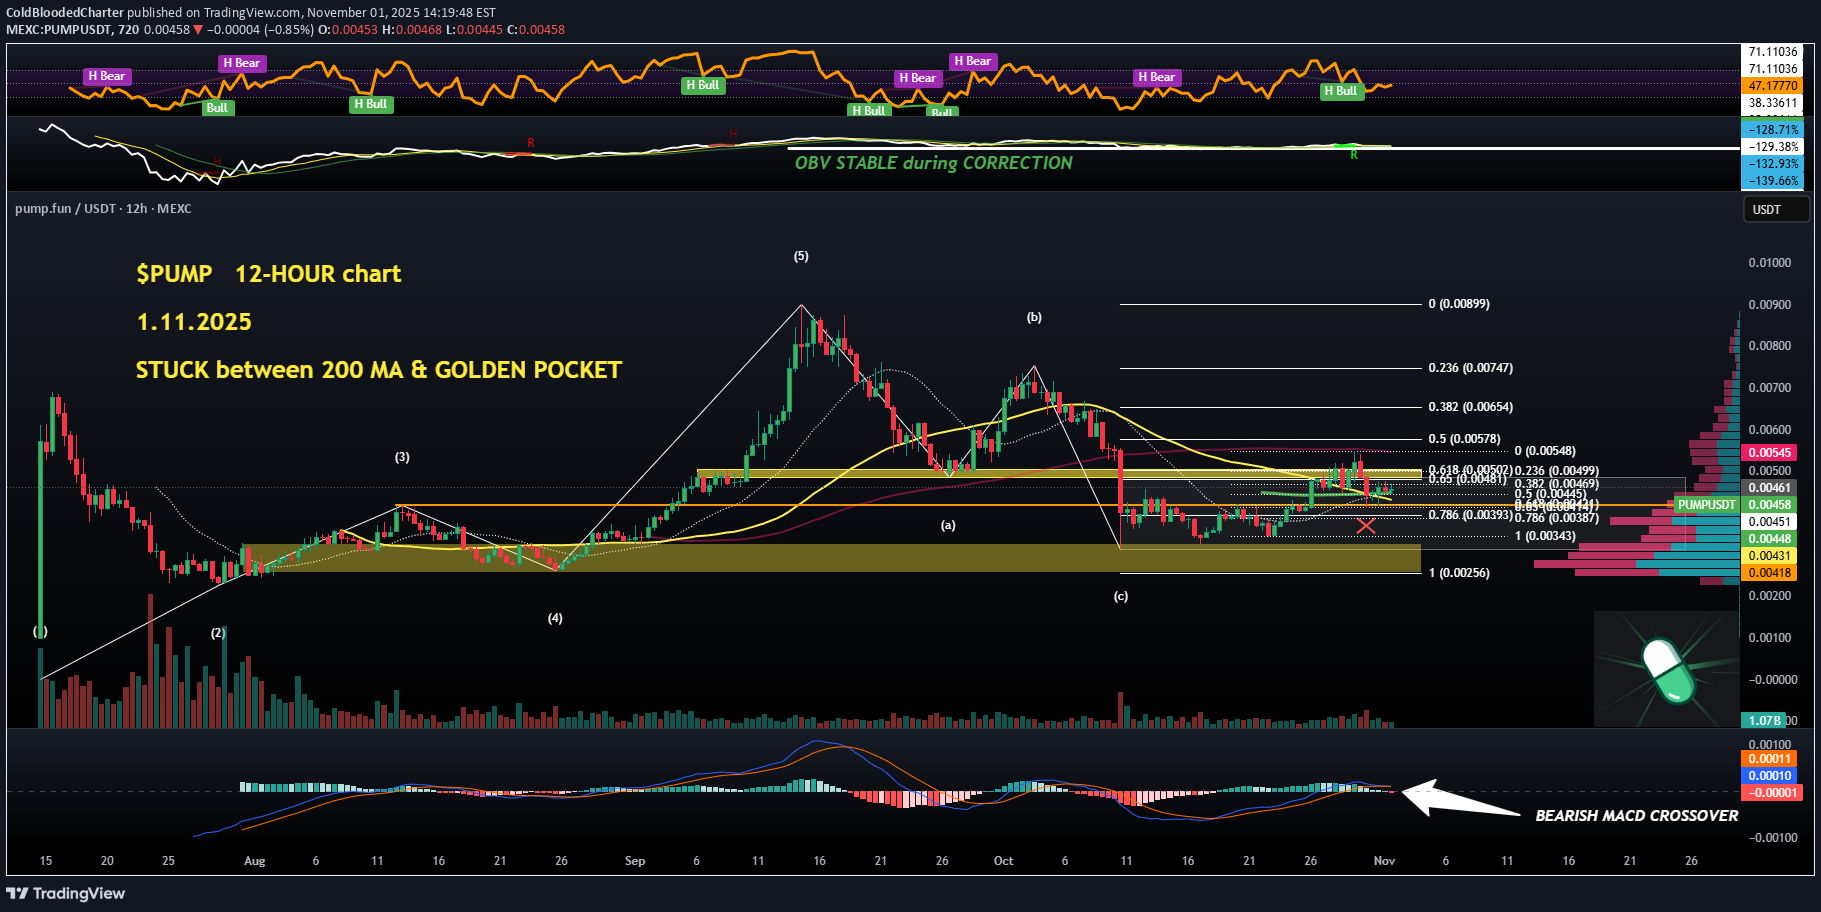Image resolution: width=1821 pixels, height=912 pixels.
Task: Click the wave (5) label at the peak
Action: [801, 257]
